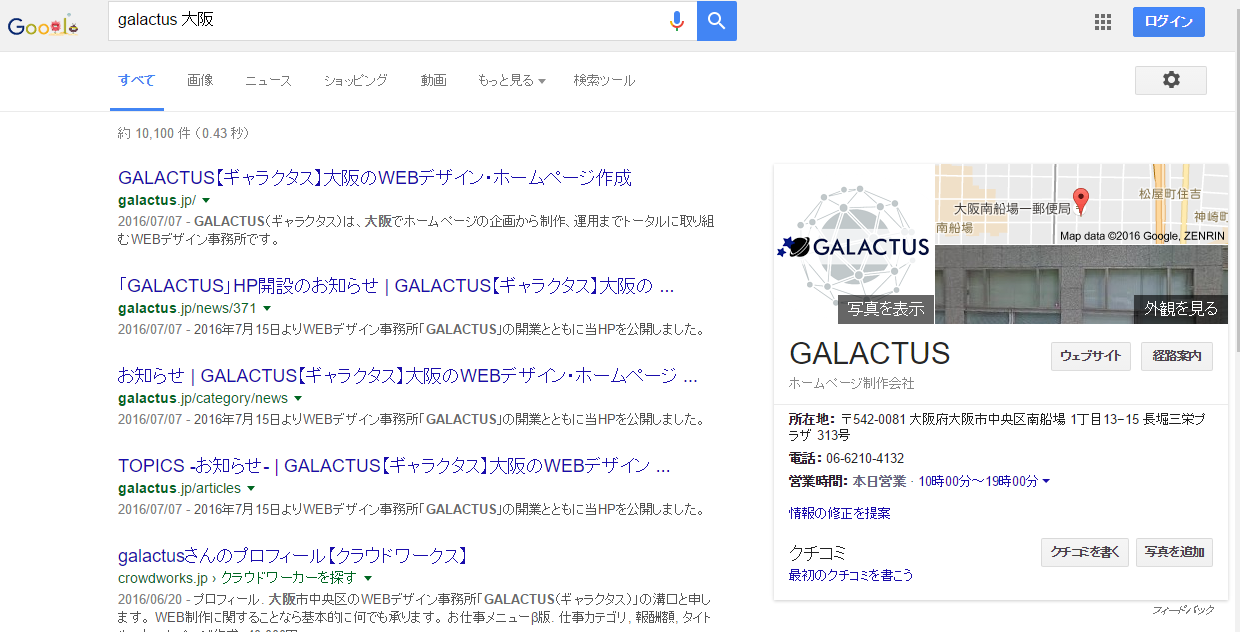
Task: Click 最初のクチコミを書こう link
Action: (x=851, y=575)
